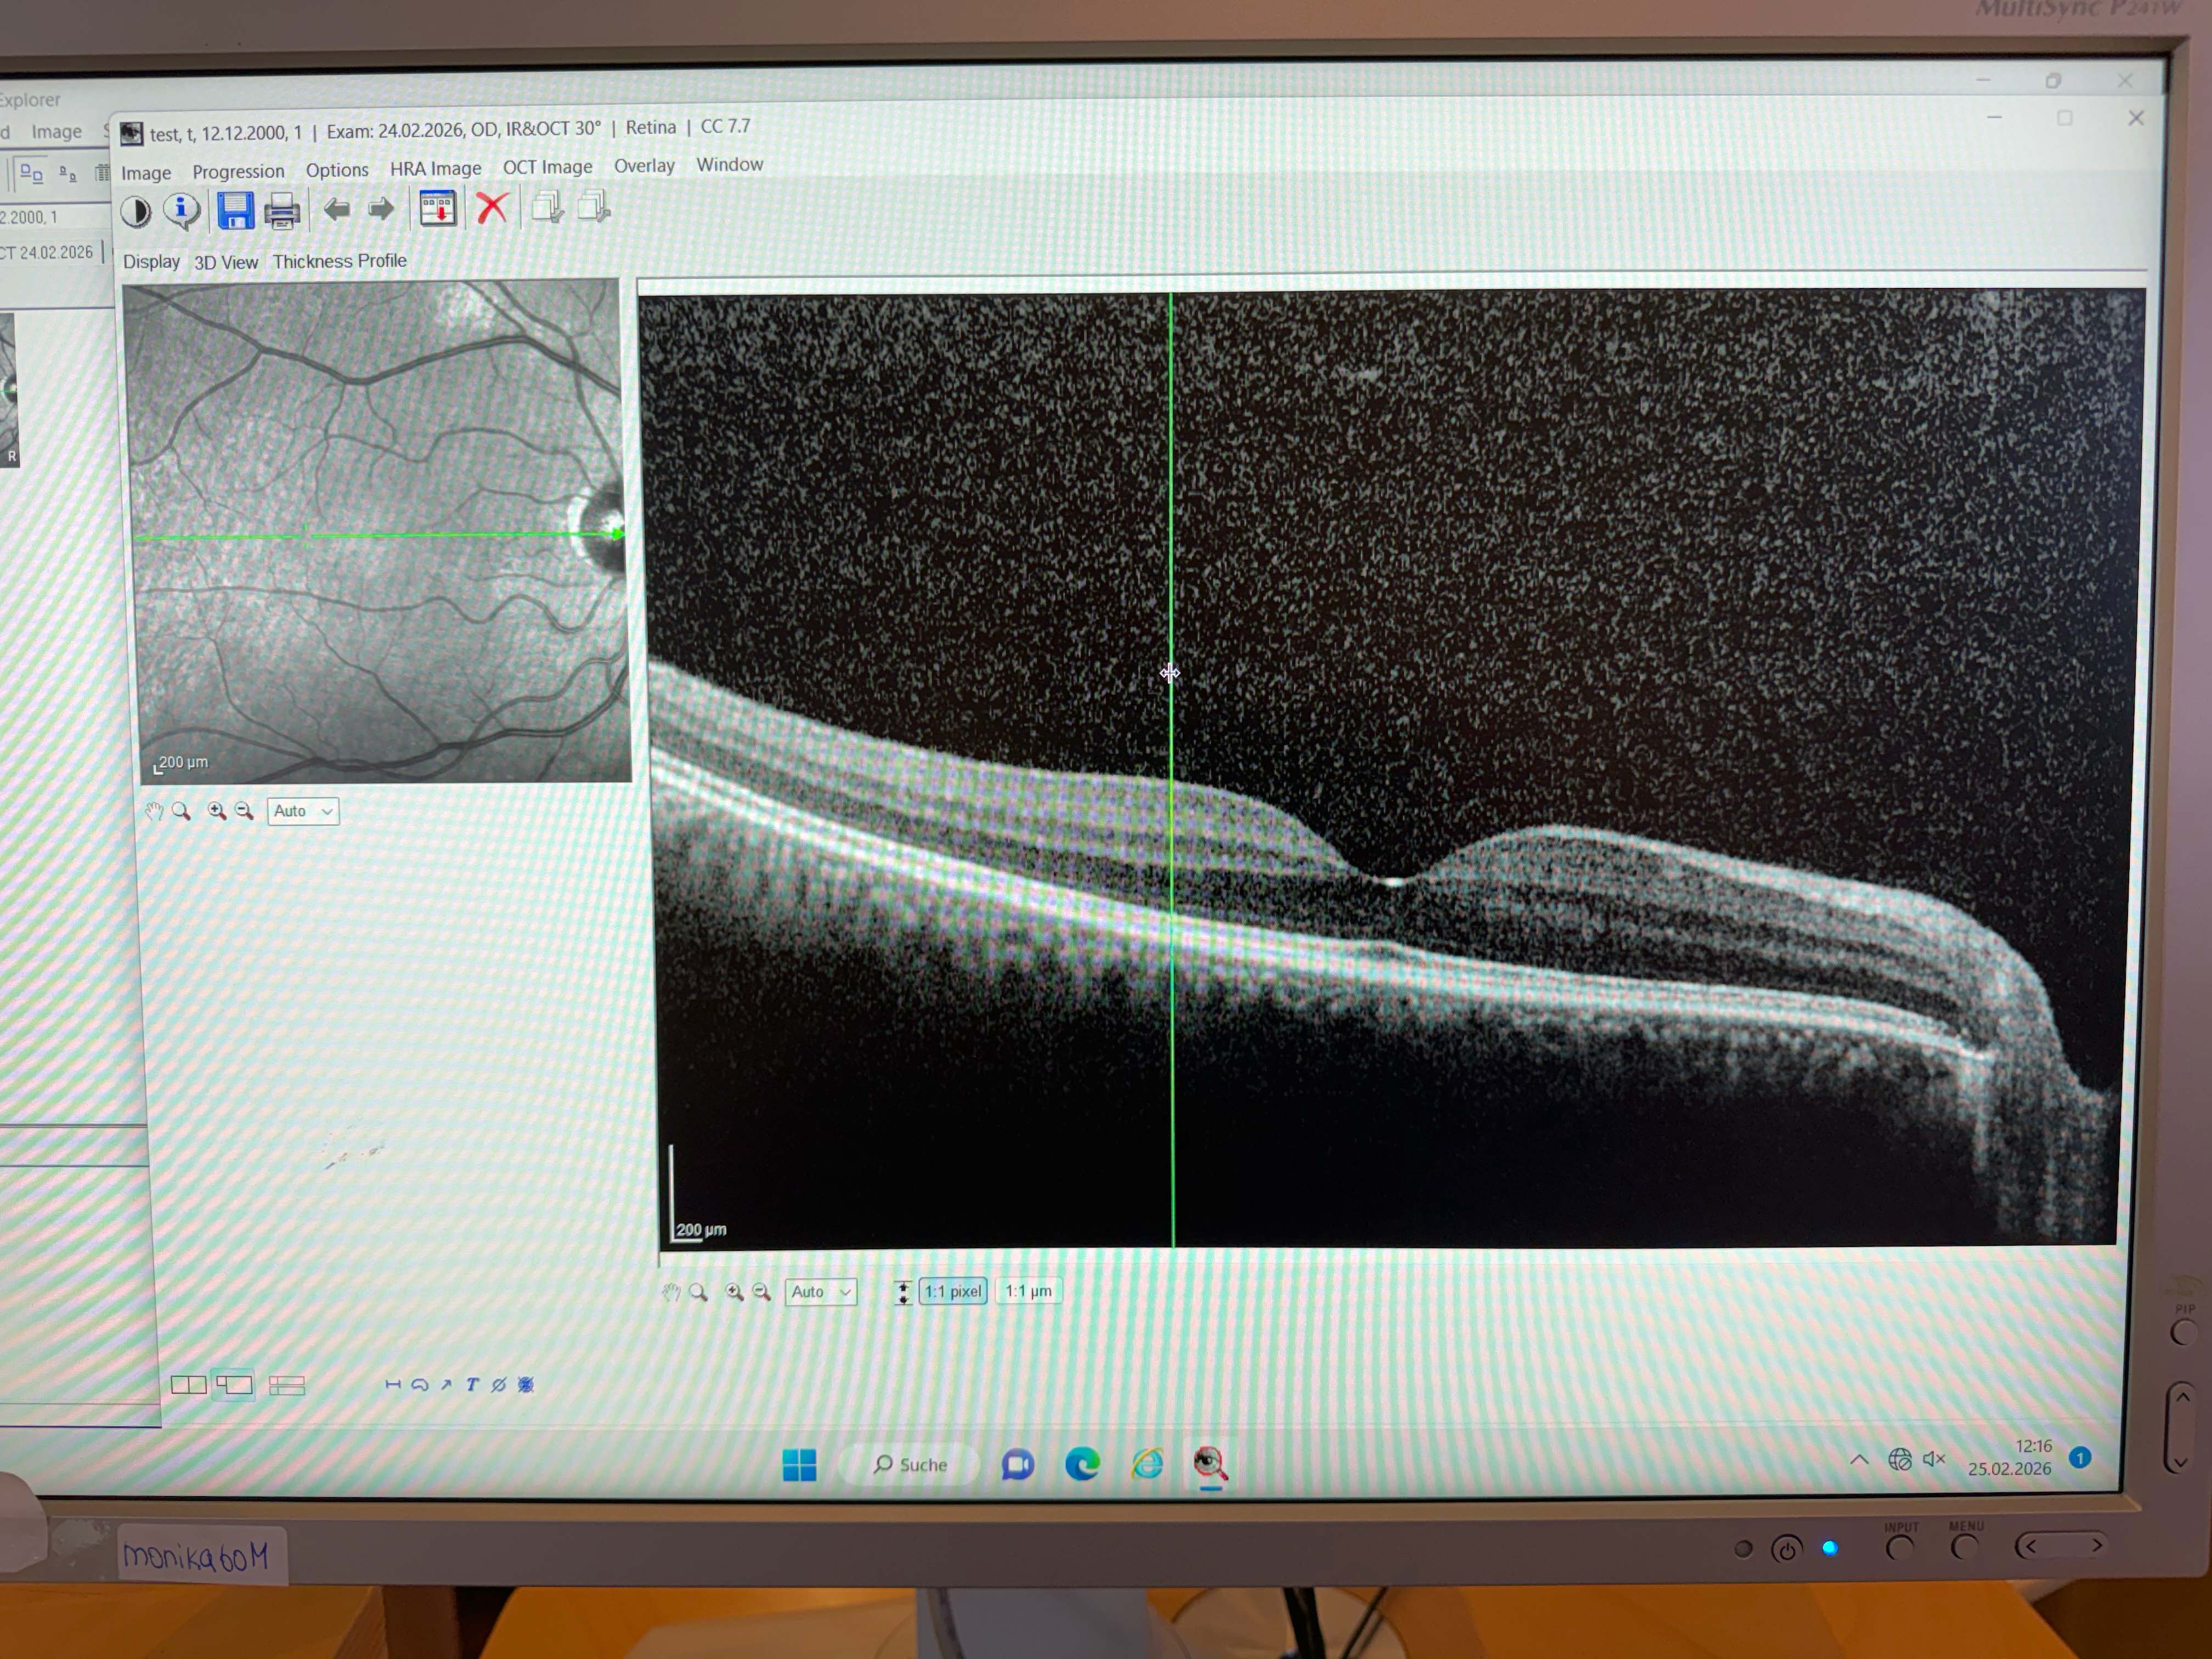Save exam with the floppy disk icon
Screen dimensions: 2212x1659
[x=236, y=211]
